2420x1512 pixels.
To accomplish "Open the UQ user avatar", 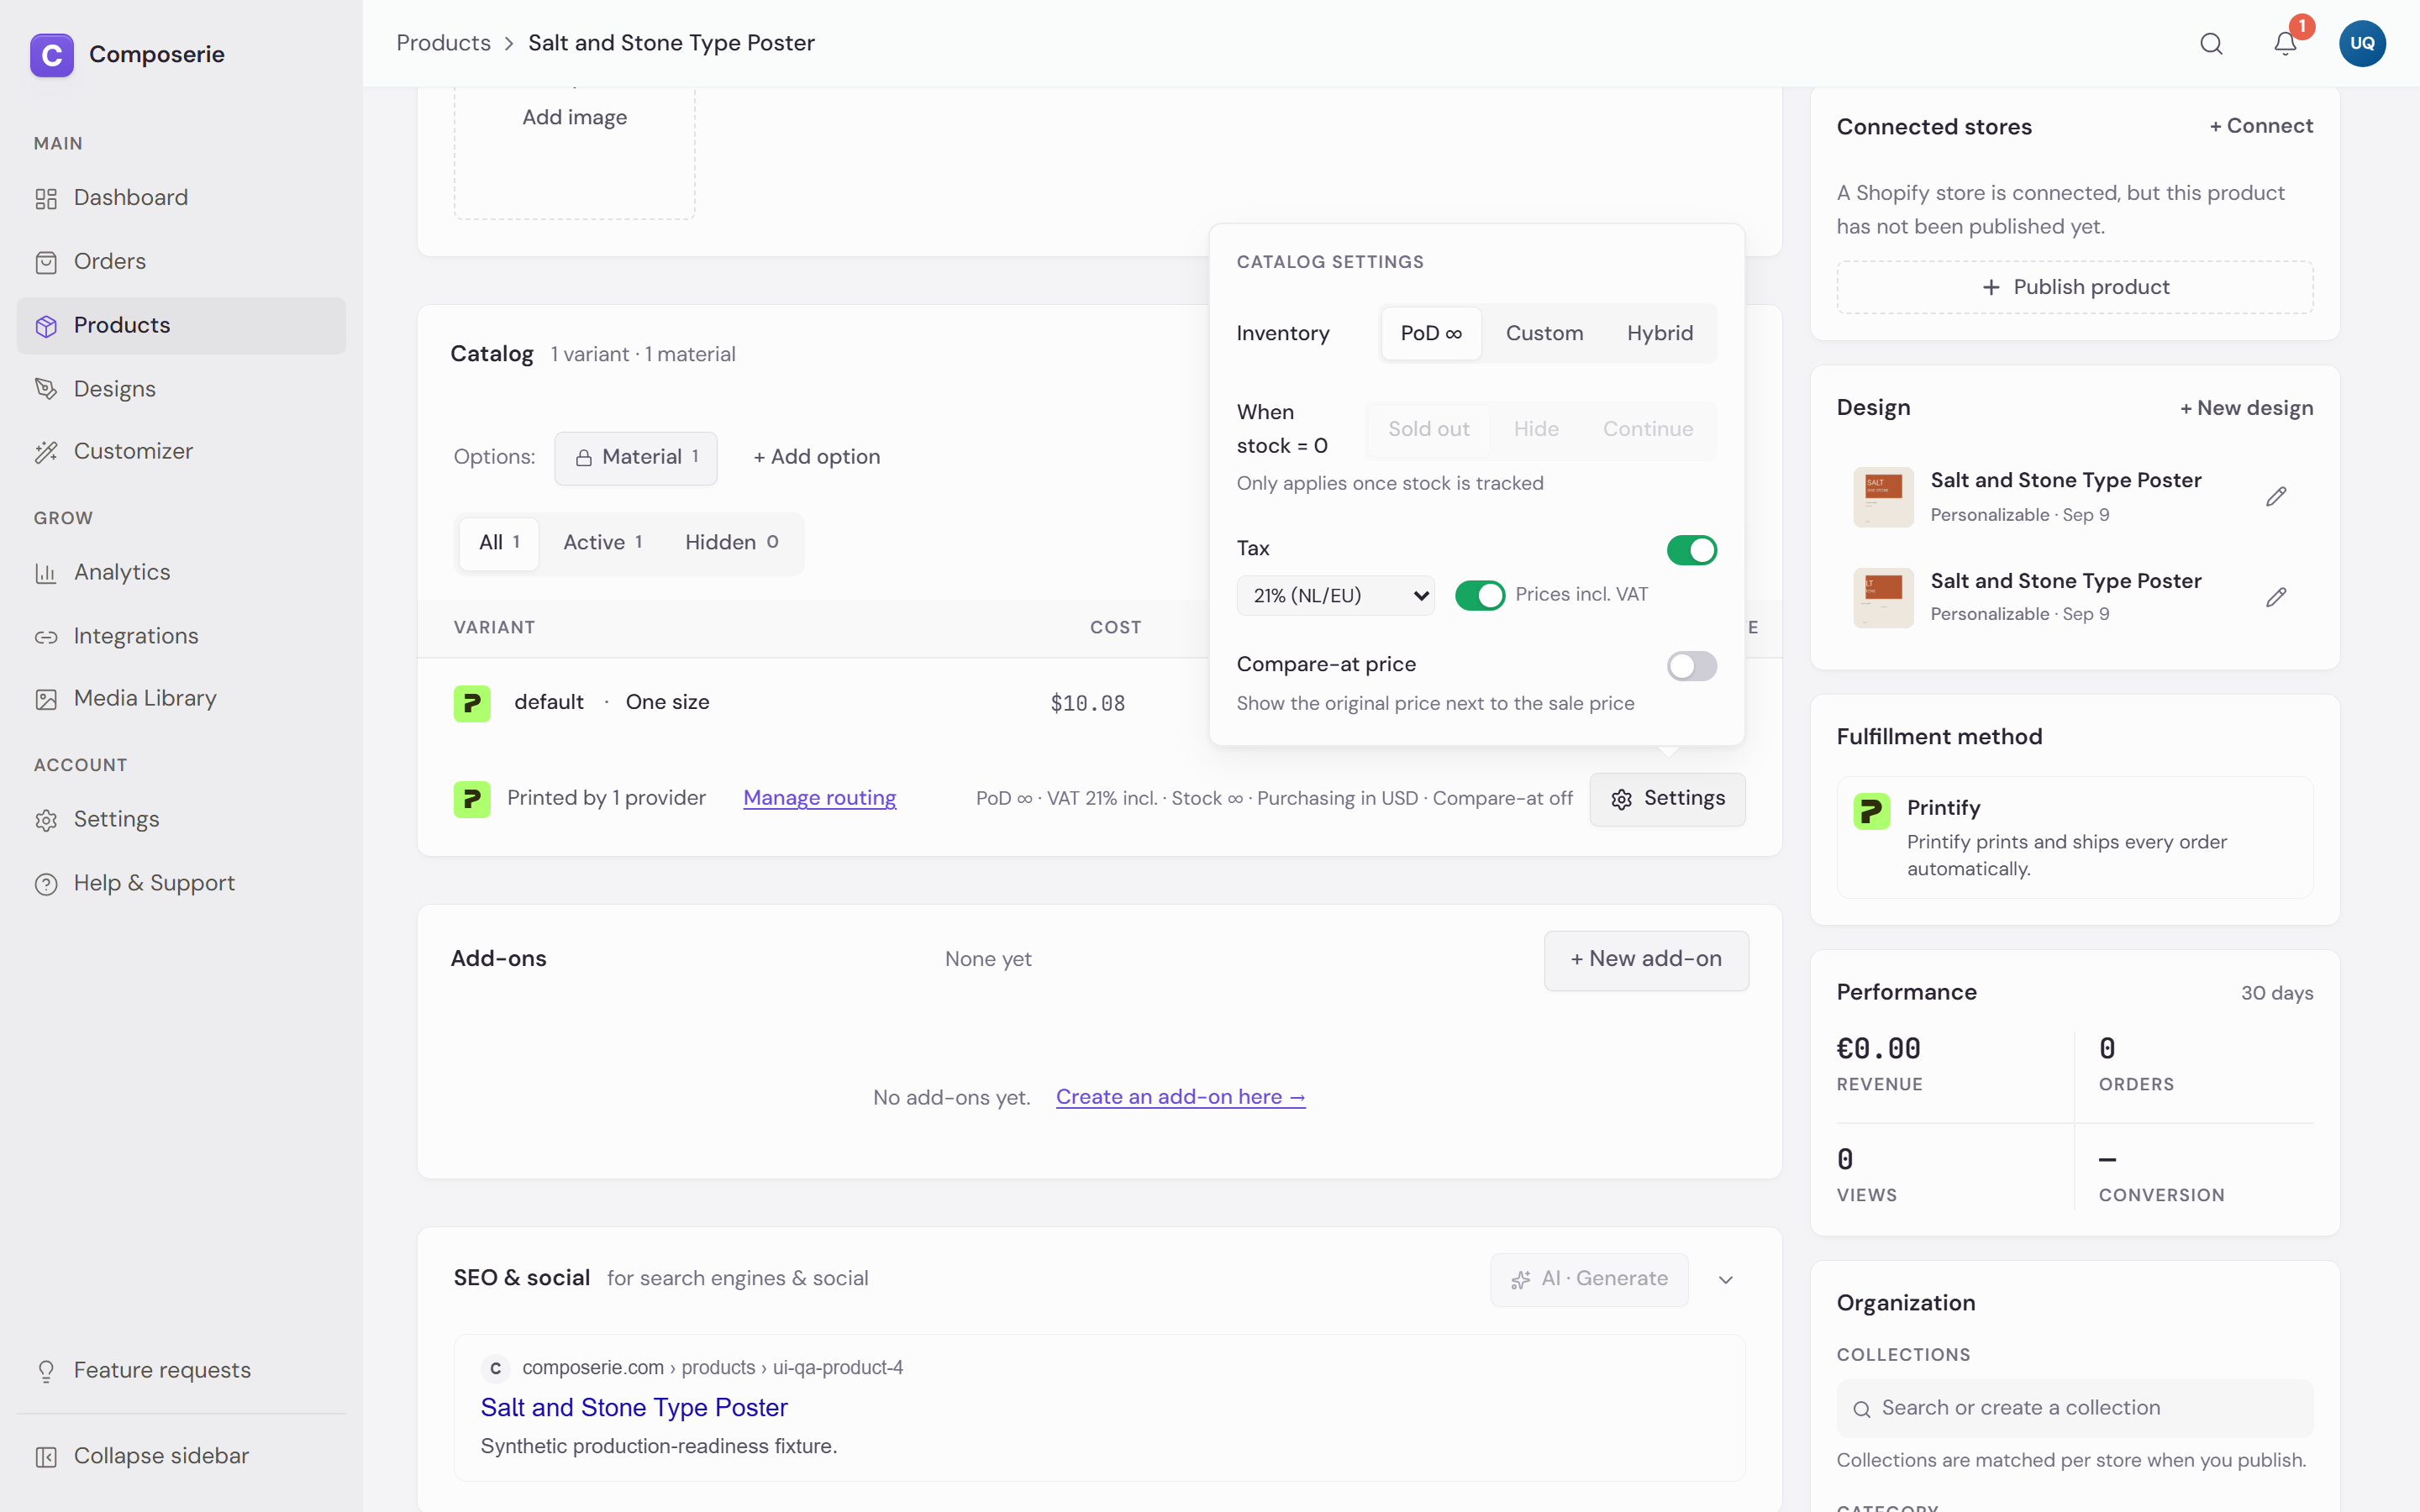I will (2362, 43).
